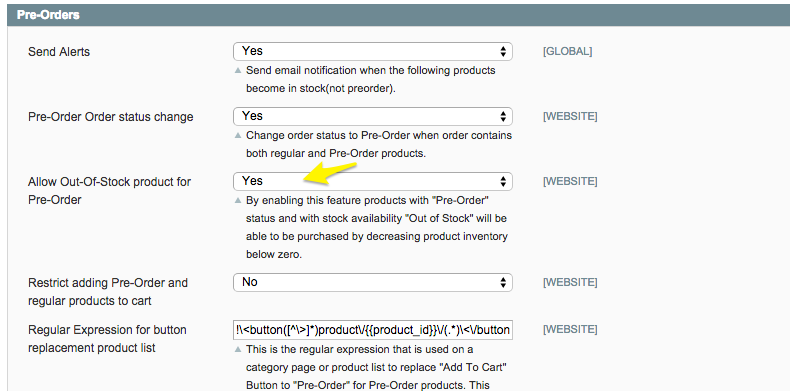Click the regular expression button replacement field
Screen dimensions: 790x391
pyautogui.click(x=373, y=330)
